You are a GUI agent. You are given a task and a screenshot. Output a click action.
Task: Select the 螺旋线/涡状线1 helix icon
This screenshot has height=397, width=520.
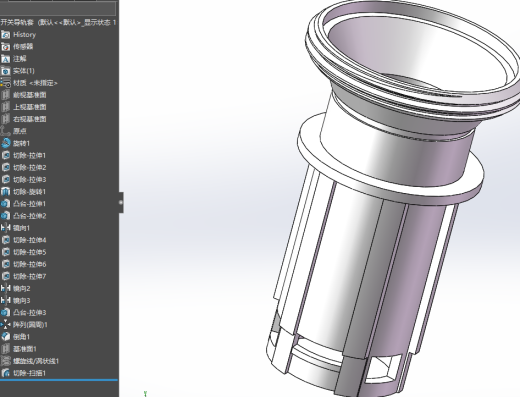click(5, 361)
